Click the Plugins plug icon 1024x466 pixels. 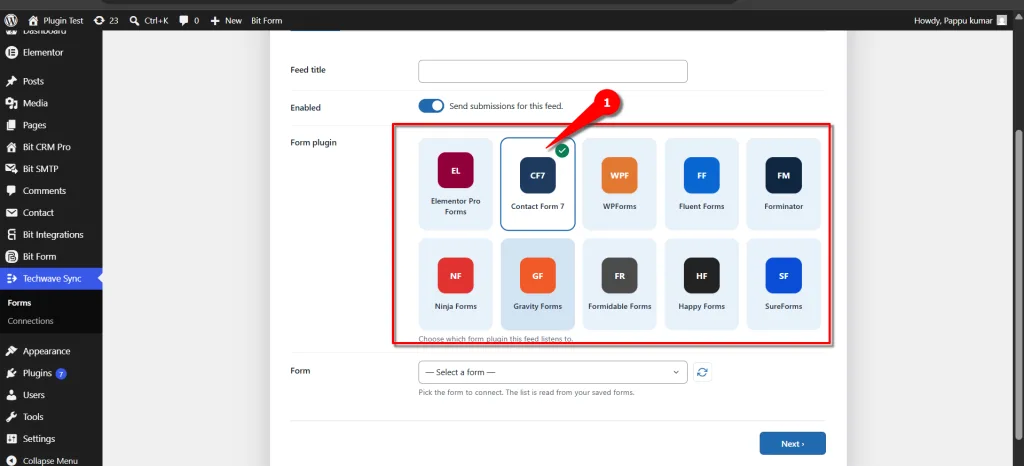coord(10,373)
